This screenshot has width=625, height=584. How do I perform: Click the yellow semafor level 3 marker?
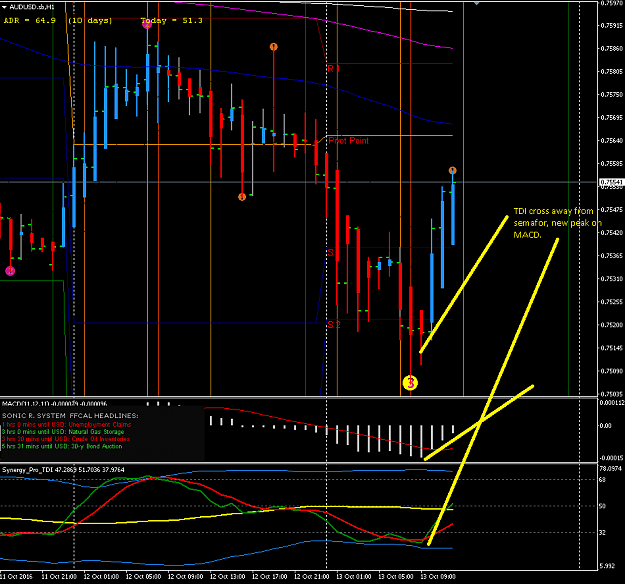point(410,383)
